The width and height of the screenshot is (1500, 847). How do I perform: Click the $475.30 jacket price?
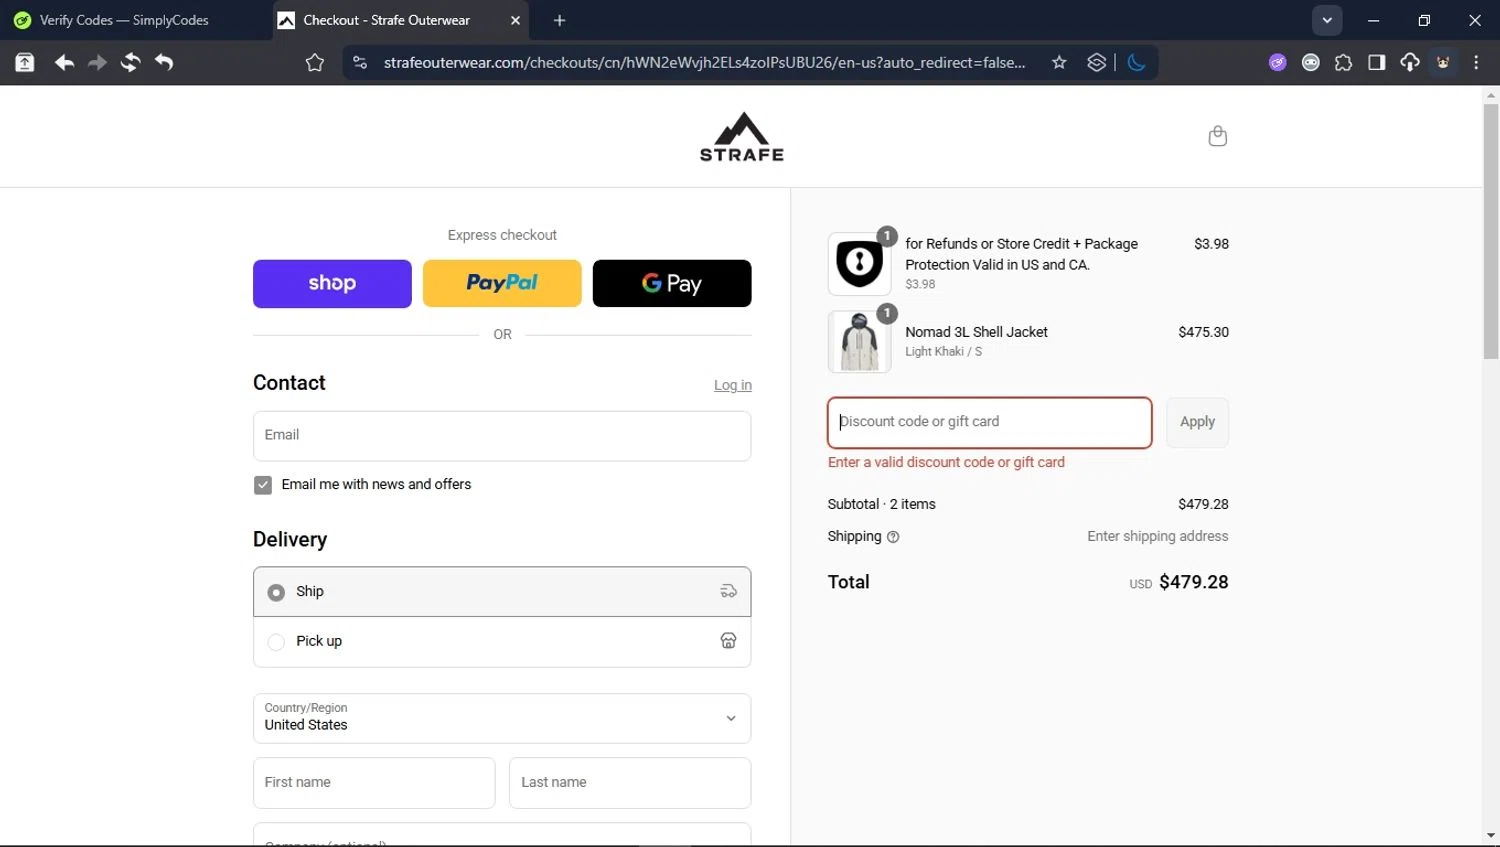pyautogui.click(x=1203, y=332)
